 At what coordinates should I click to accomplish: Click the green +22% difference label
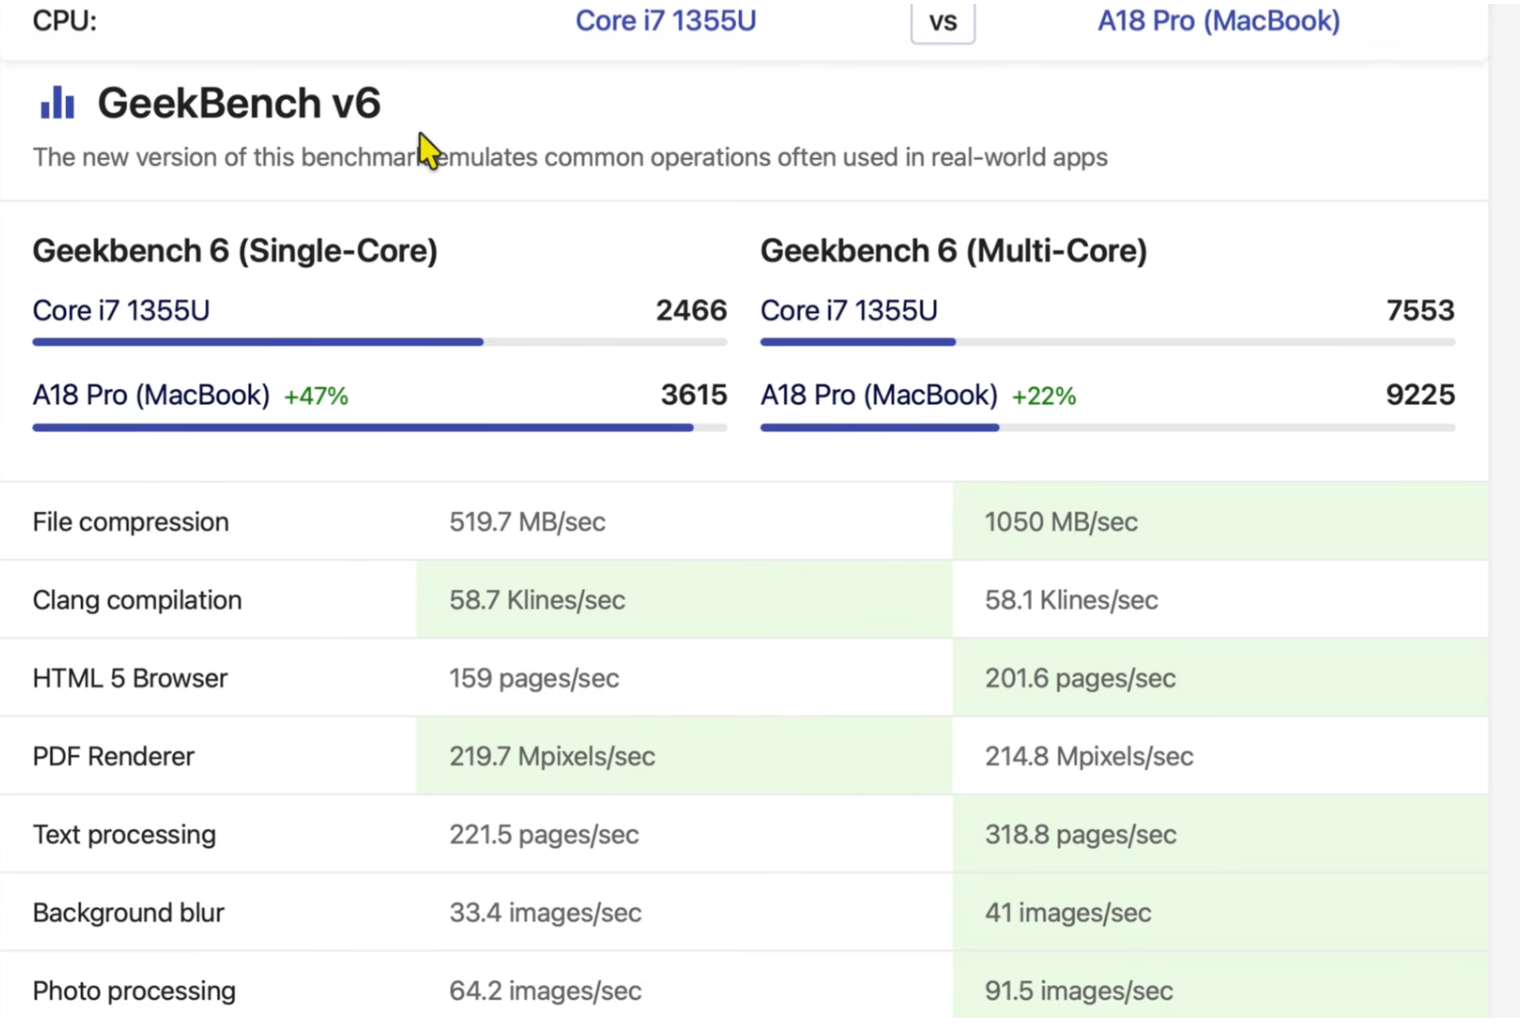coord(1044,397)
